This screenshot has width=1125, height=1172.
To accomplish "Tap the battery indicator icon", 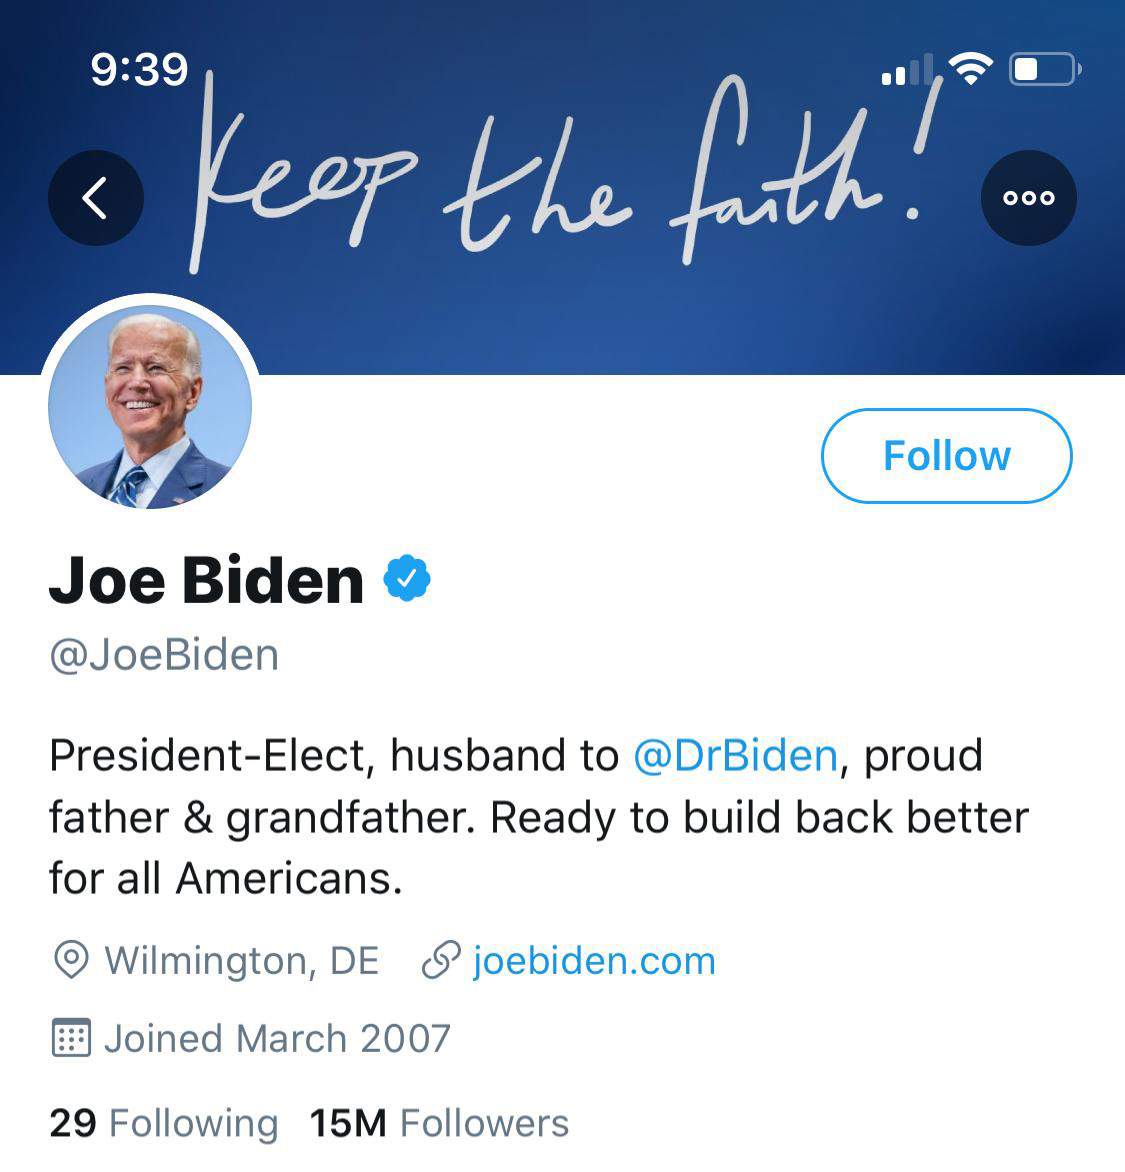I will coord(1045,70).
